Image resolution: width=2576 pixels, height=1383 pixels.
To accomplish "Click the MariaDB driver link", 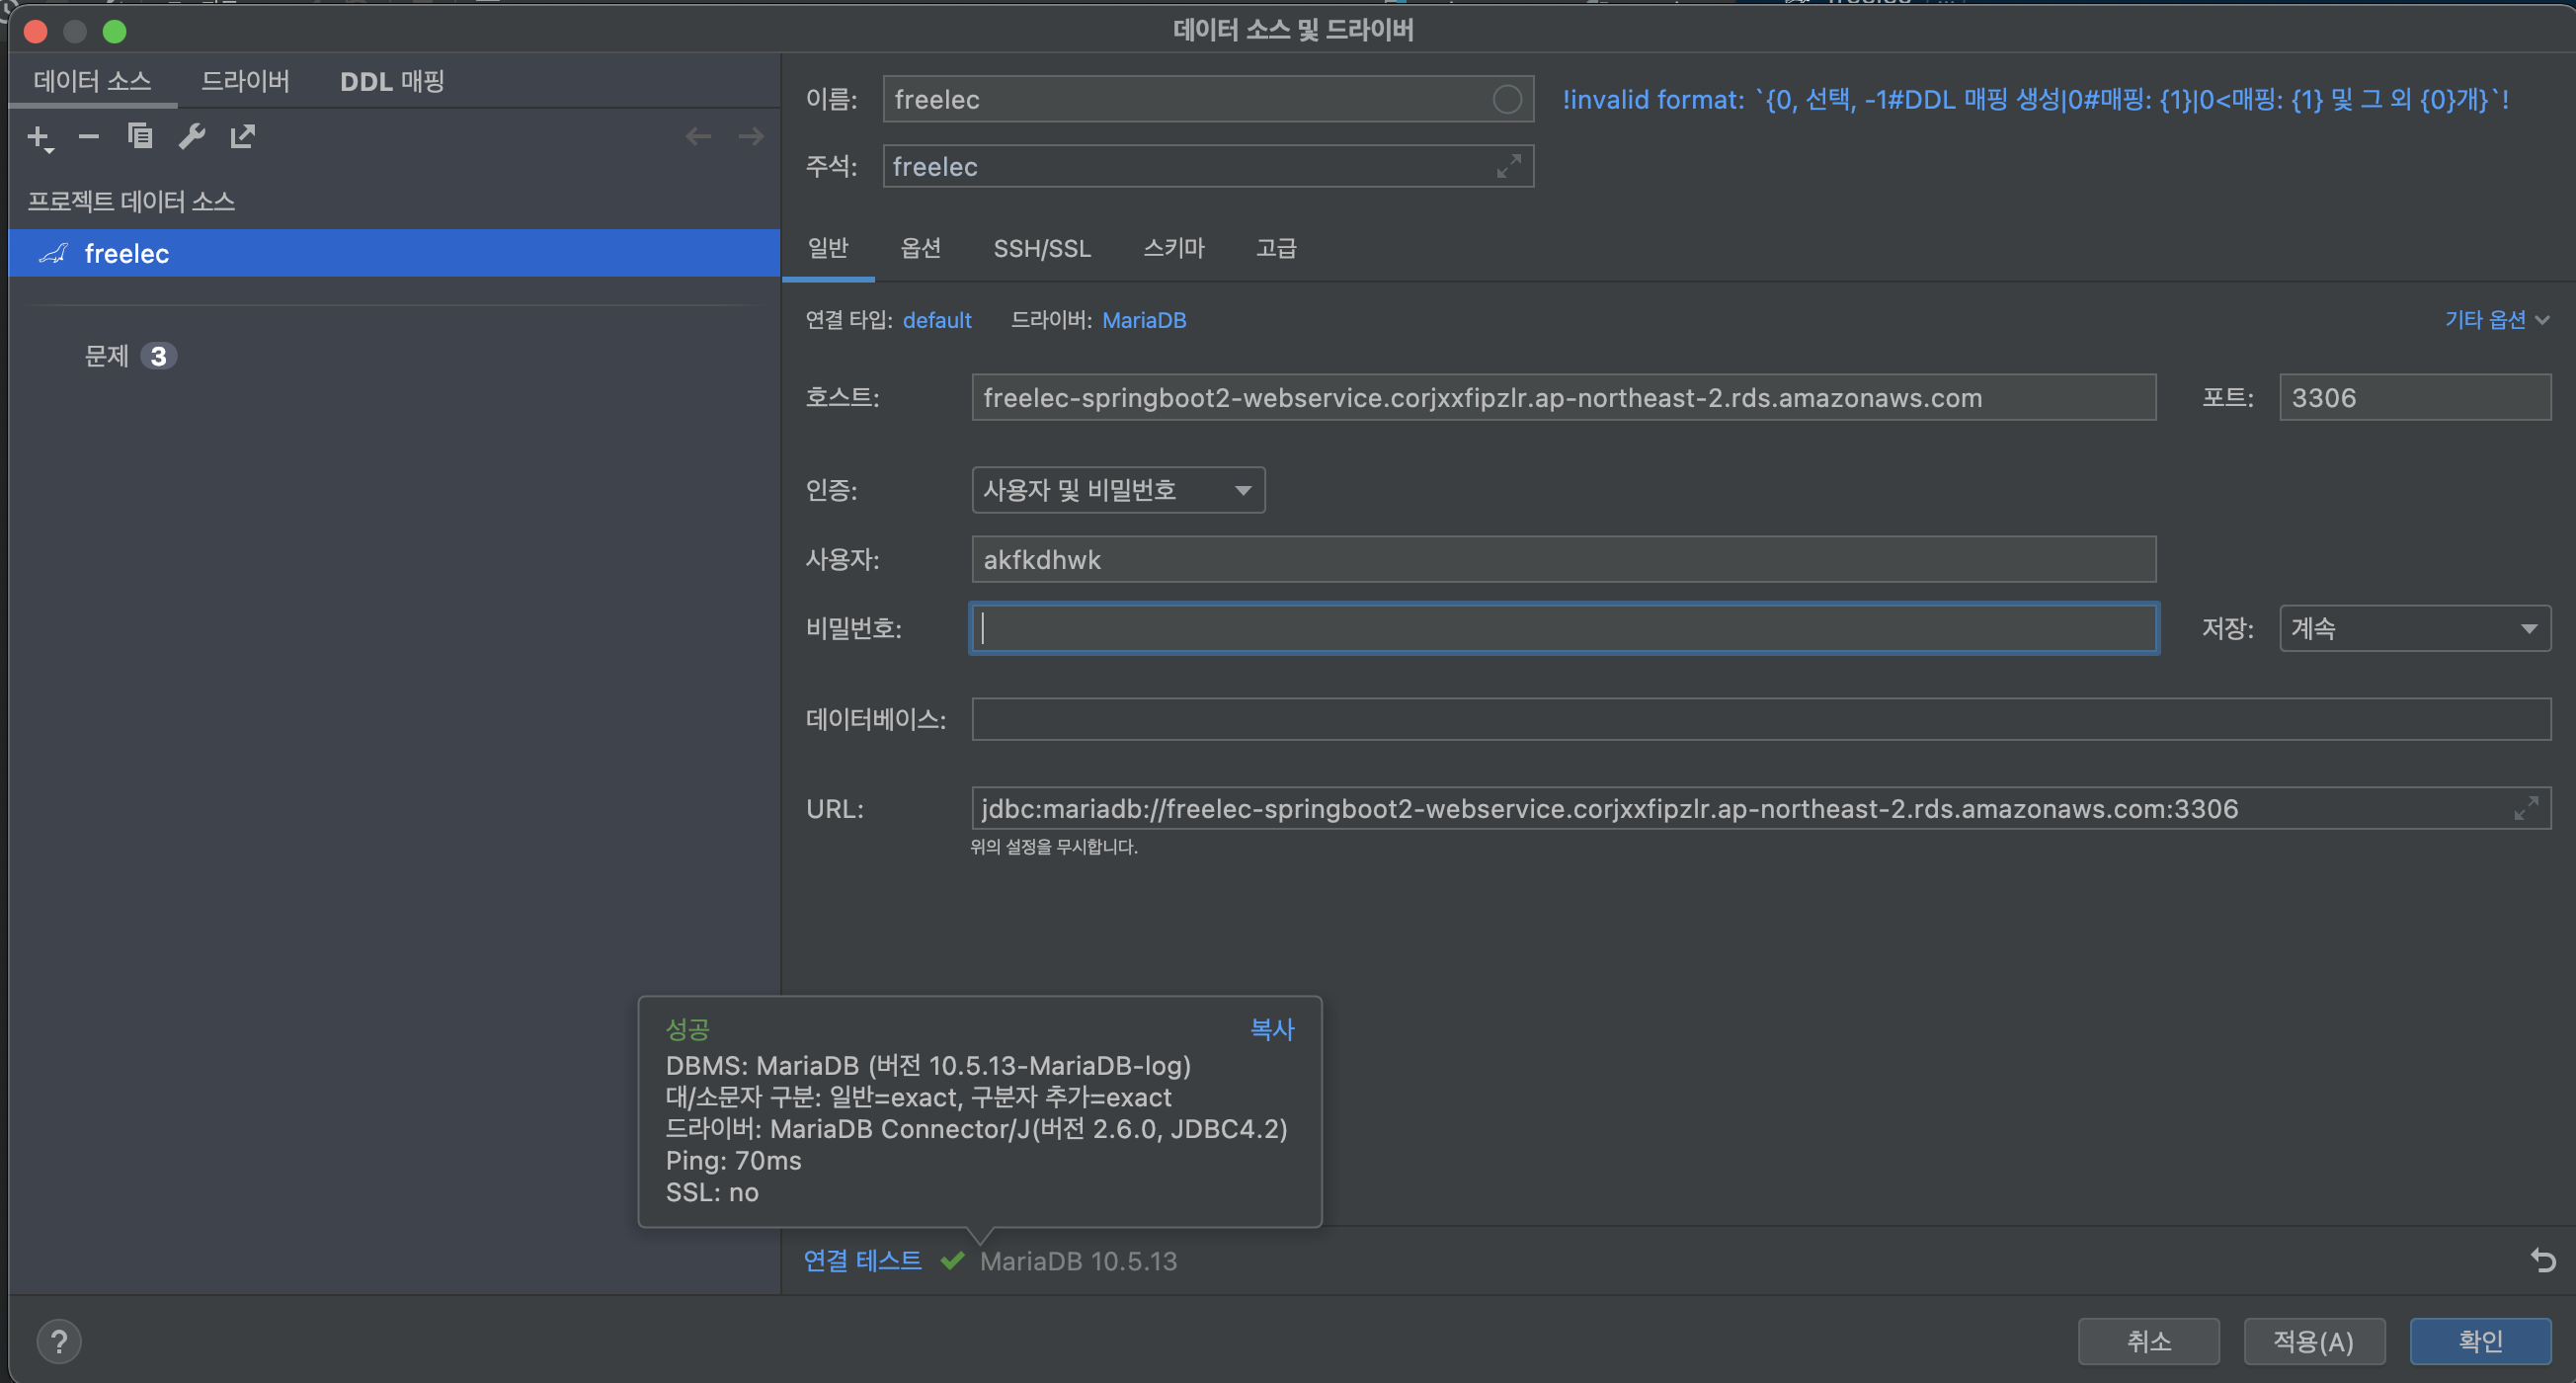I will tap(1143, 320).
